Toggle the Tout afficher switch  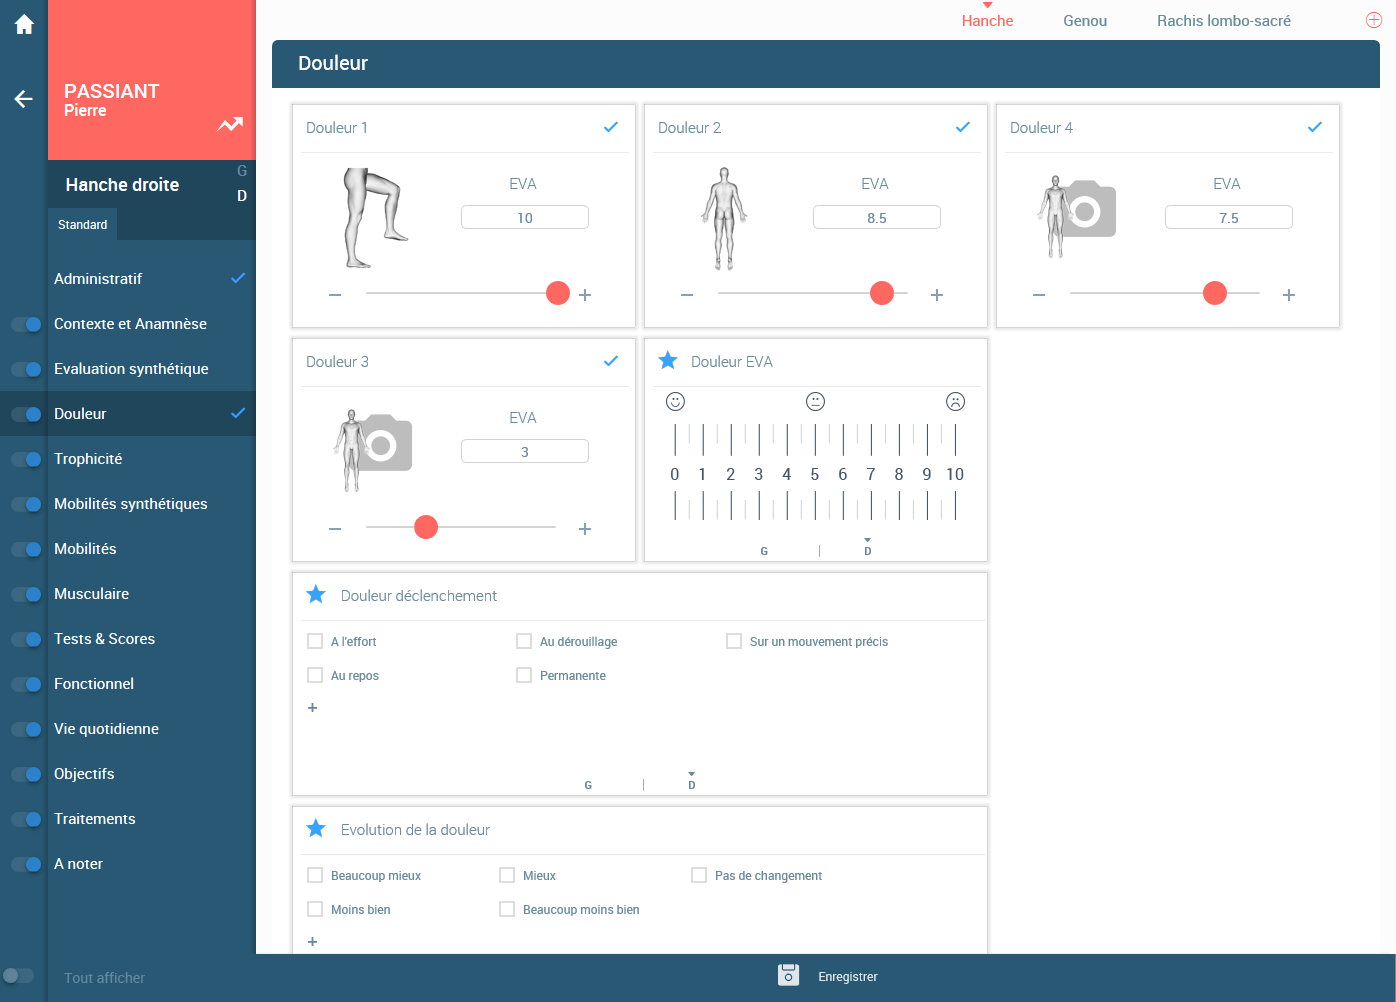point(18,975)
